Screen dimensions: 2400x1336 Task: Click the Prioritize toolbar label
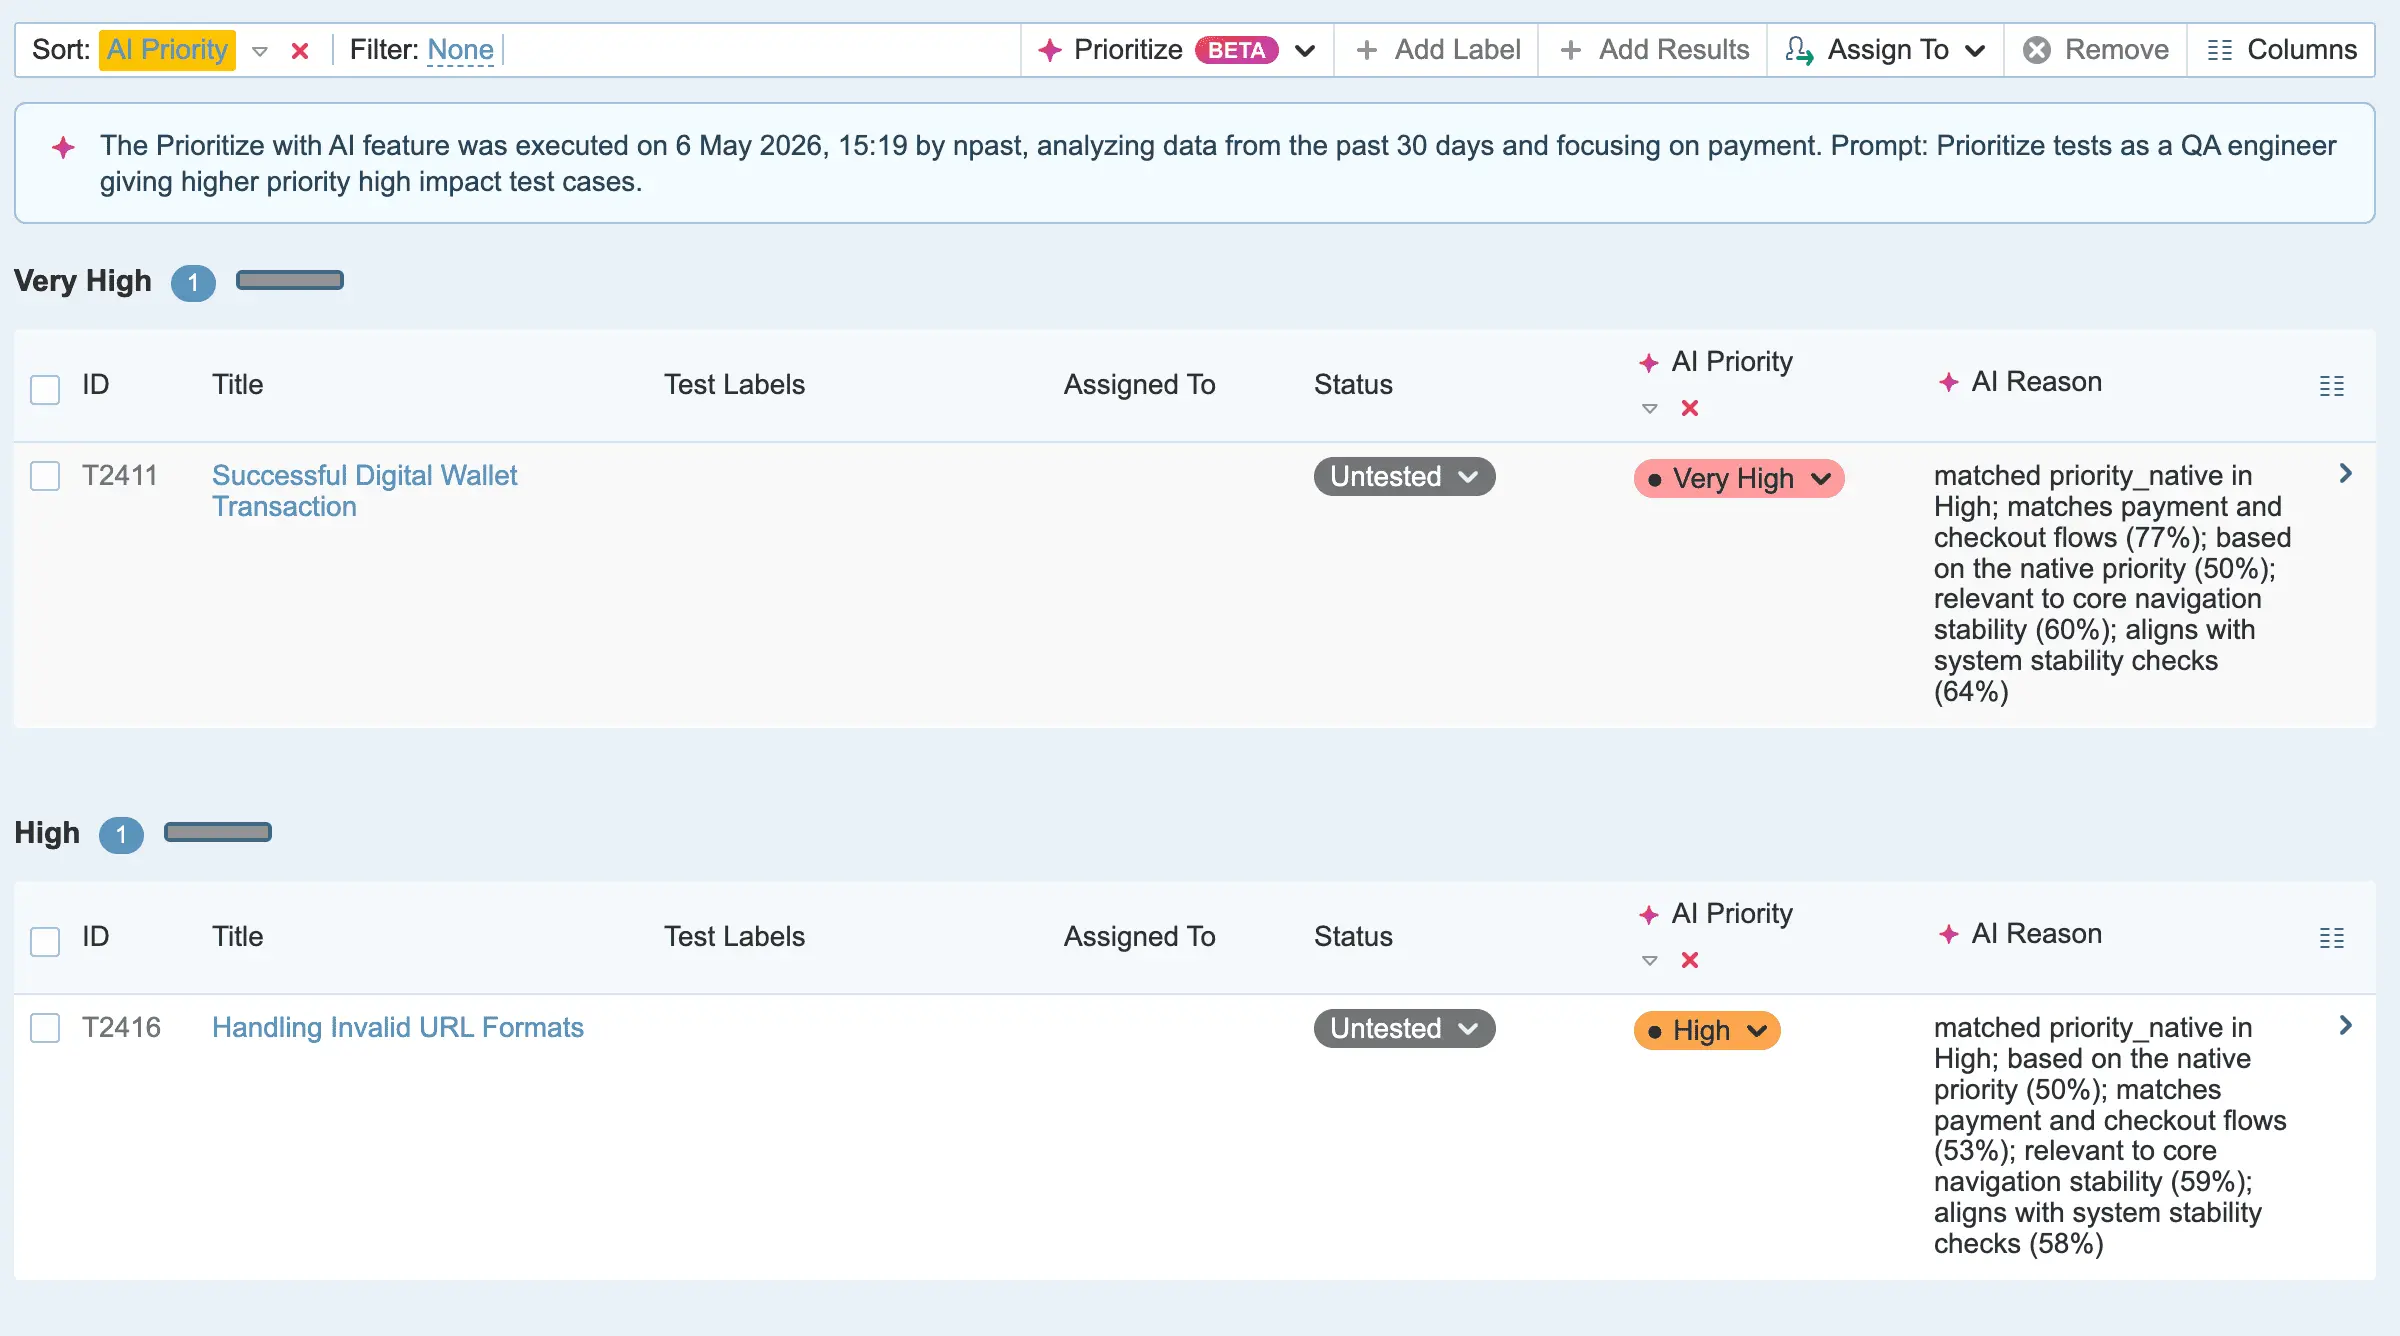pyautogui.click(x=1128, y=50)
